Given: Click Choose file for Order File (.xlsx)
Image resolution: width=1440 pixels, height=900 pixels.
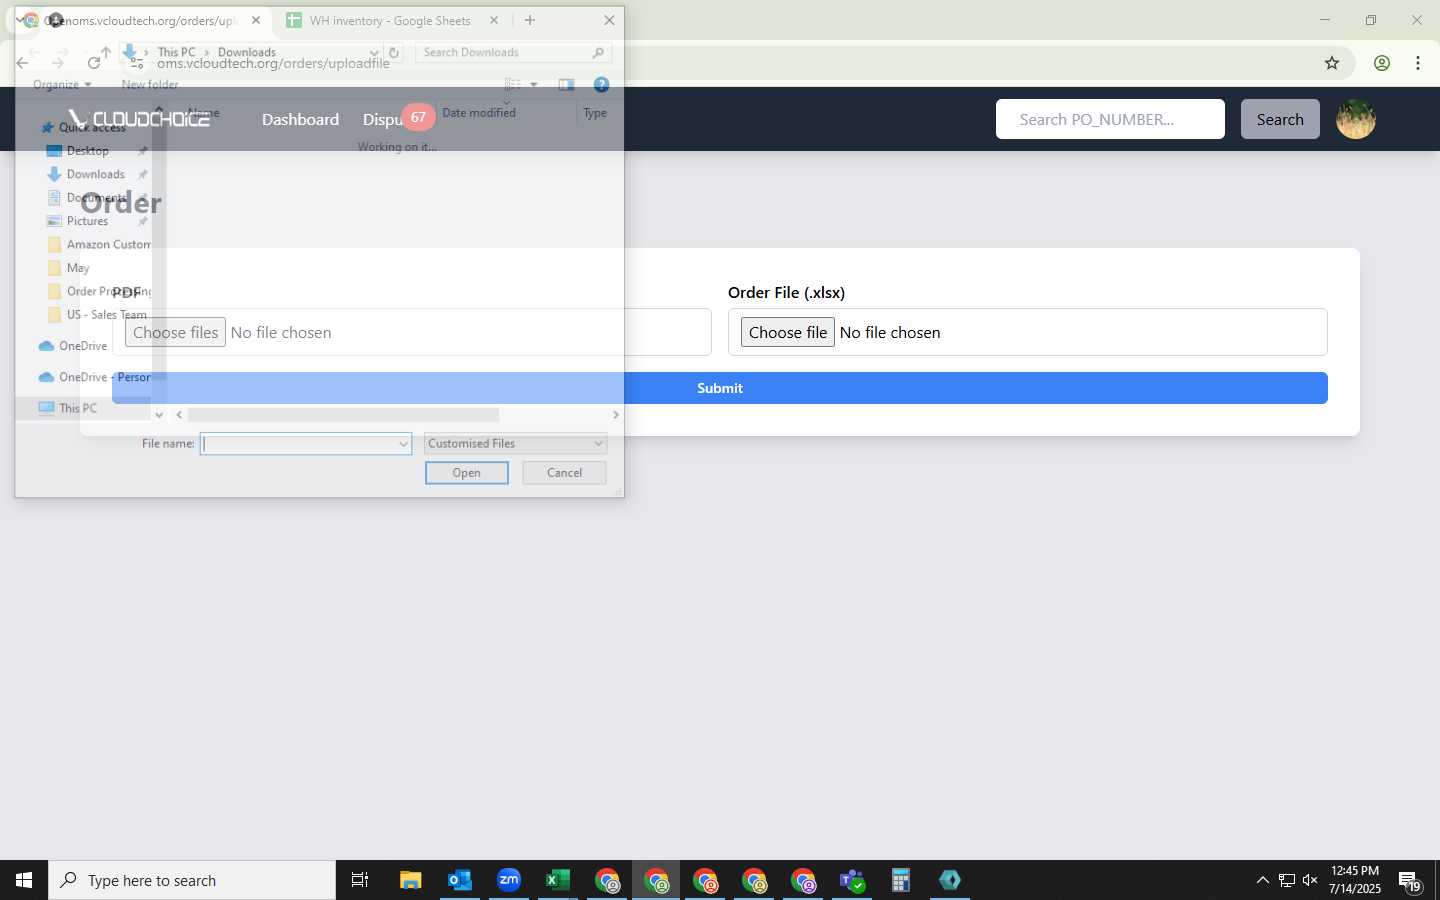Looking at the screenshot, I should pos(788,332).
